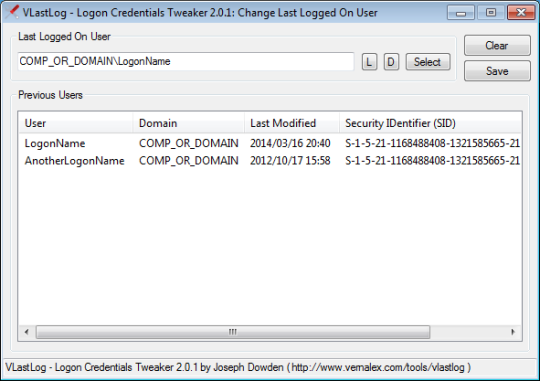Click the domain cell of AnotherLogonName row
The height and width of the screenshot is (381, 540).
[188, 161]
